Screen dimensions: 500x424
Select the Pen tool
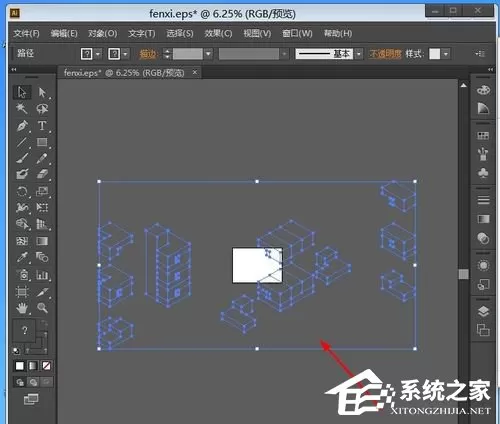[x=22, y=126]
